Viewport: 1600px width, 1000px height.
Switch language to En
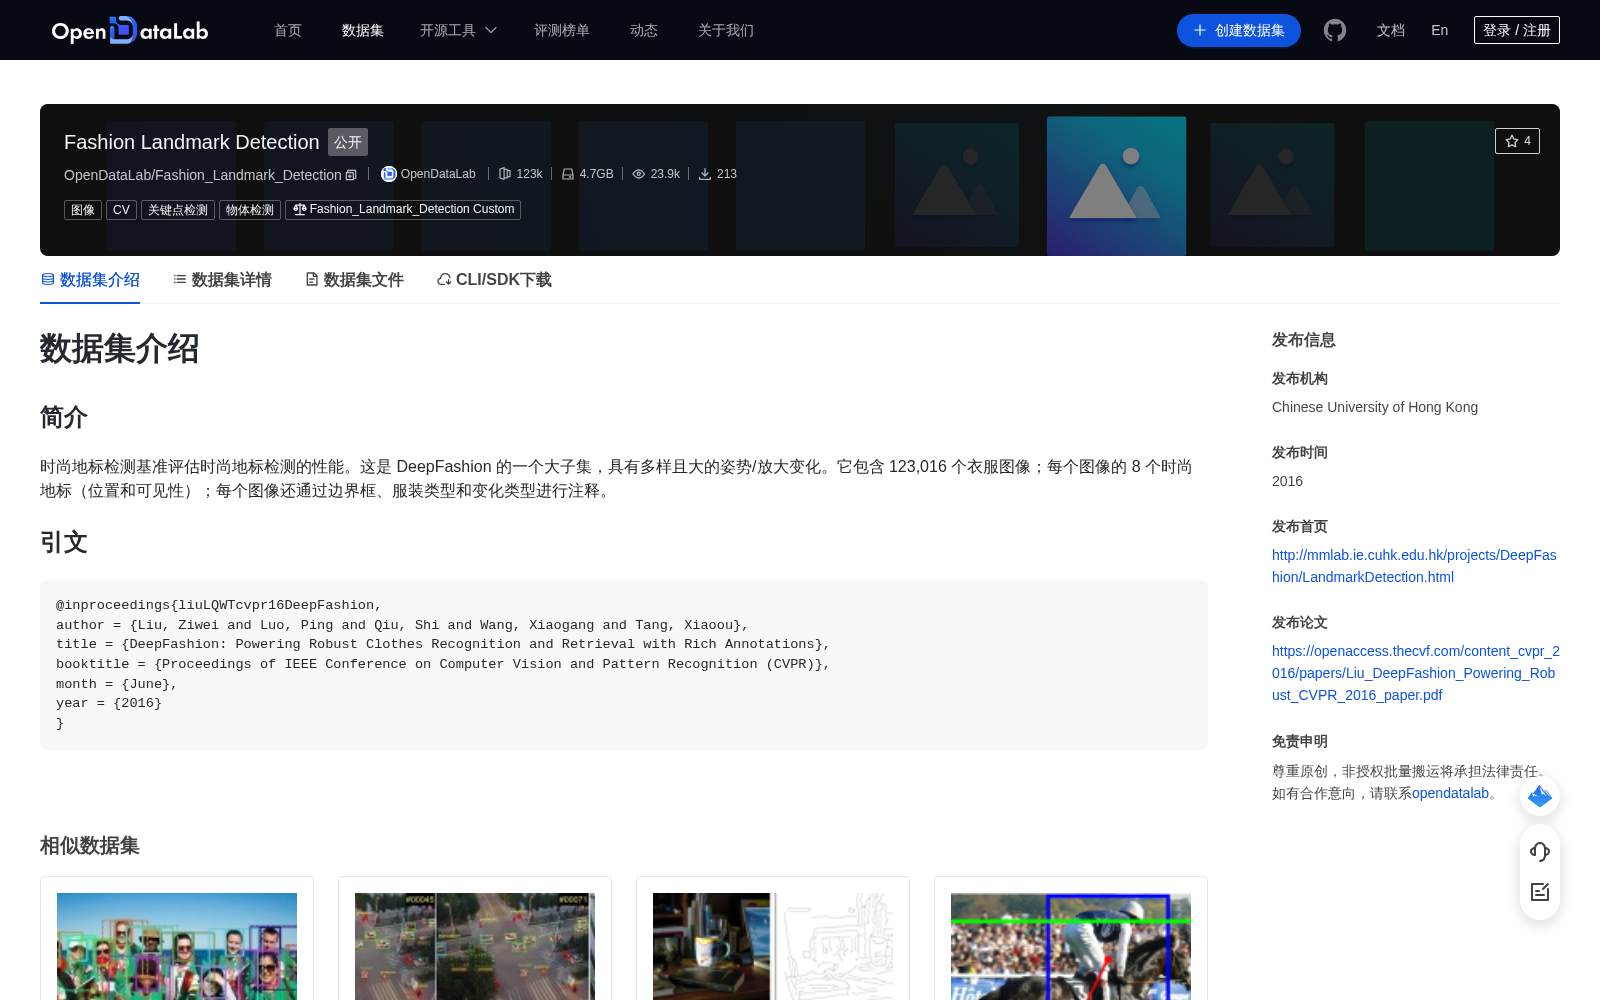1439,30
